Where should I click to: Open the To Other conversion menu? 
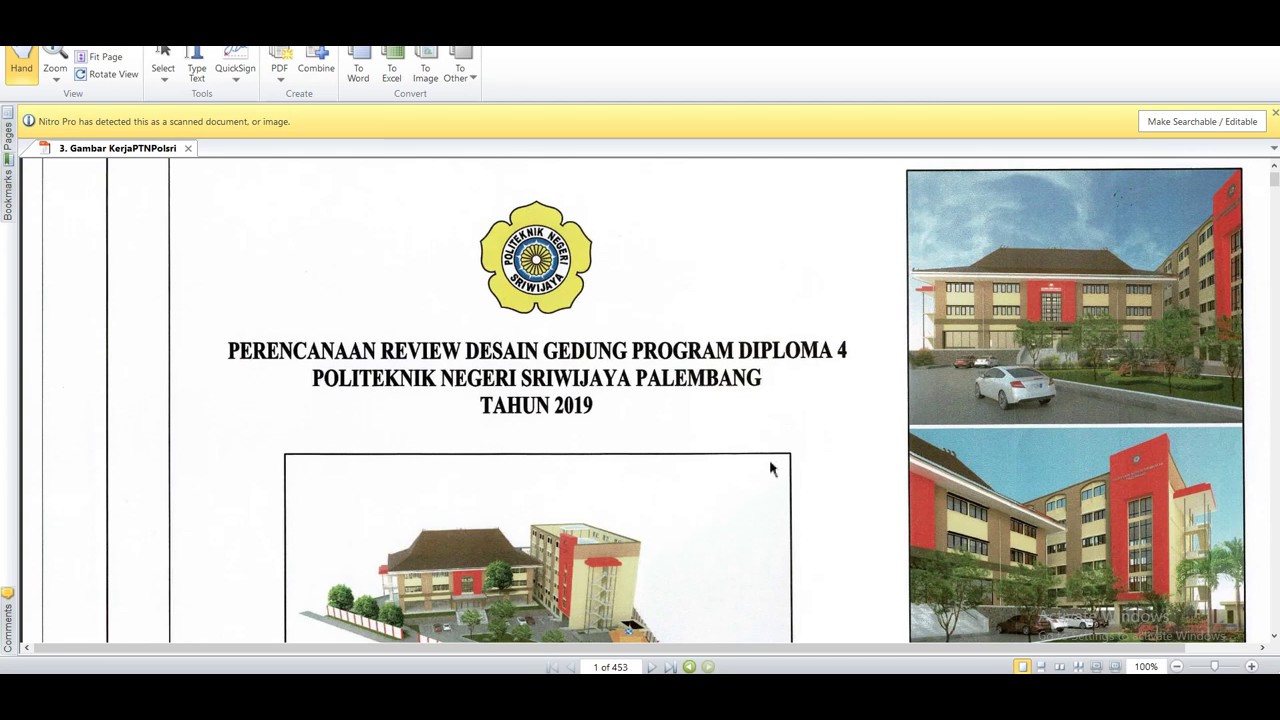pos(459,64)
